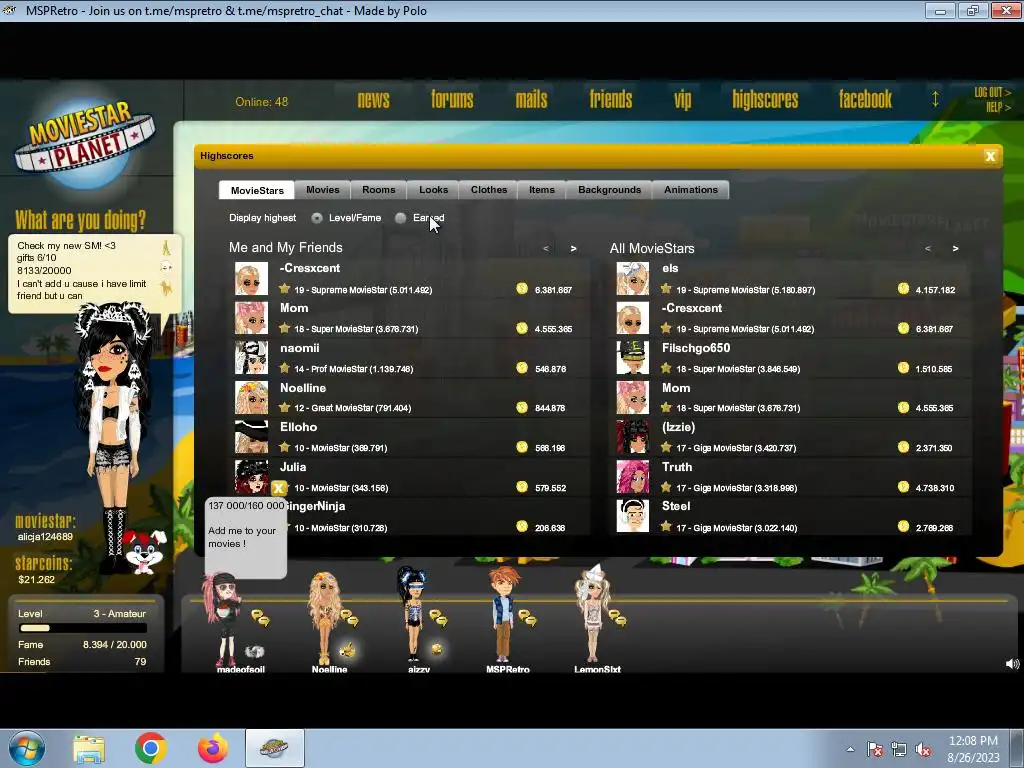Screen dimensions: 1024x768
Task: Click the LOG OUT link
Action: coord(993,92)
